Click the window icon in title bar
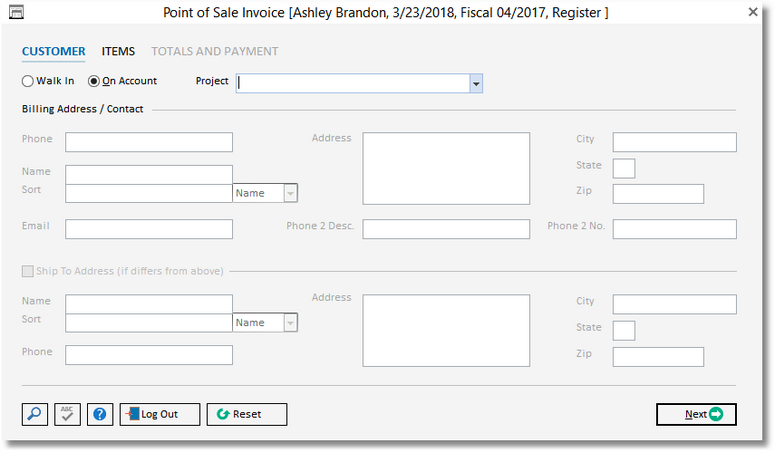 coord(16,12)
